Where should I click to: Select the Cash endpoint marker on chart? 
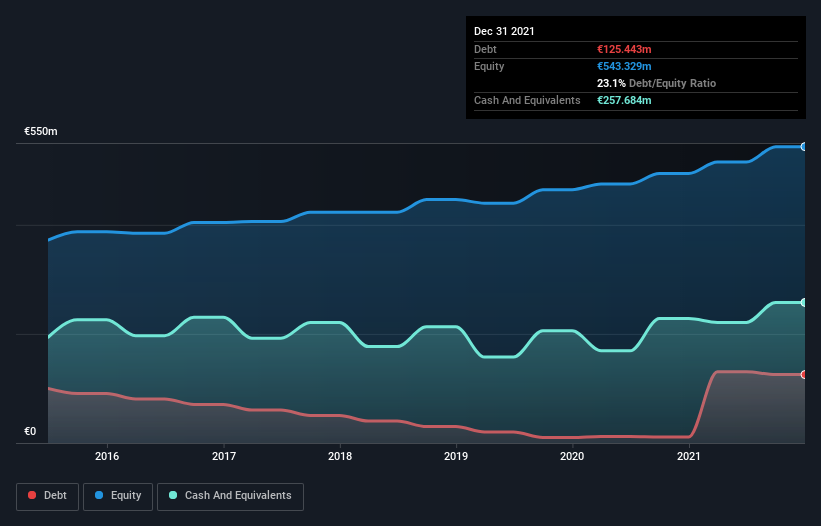(x=804, y=303)
